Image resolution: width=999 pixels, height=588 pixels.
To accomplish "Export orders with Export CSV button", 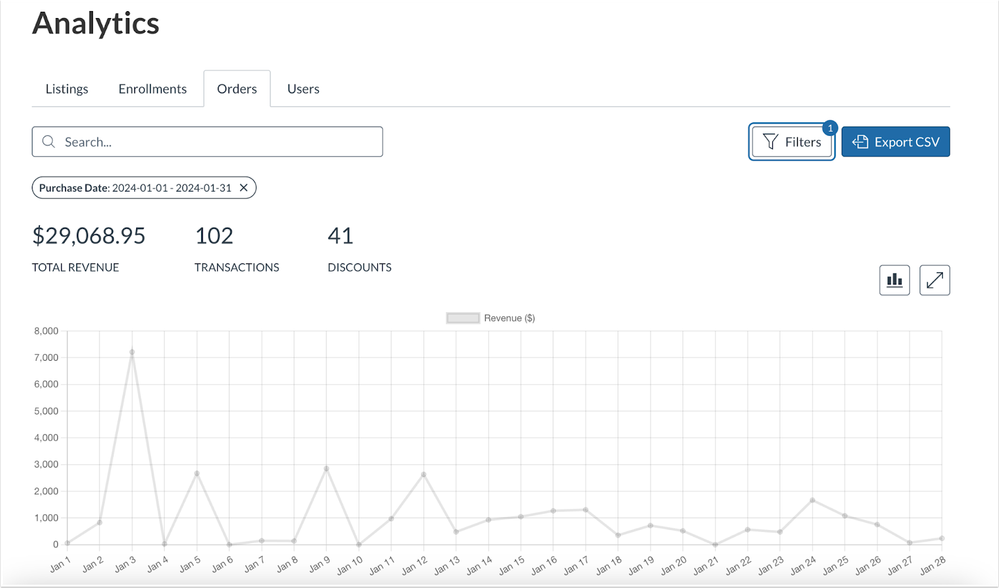I will [x=895, y=142].
